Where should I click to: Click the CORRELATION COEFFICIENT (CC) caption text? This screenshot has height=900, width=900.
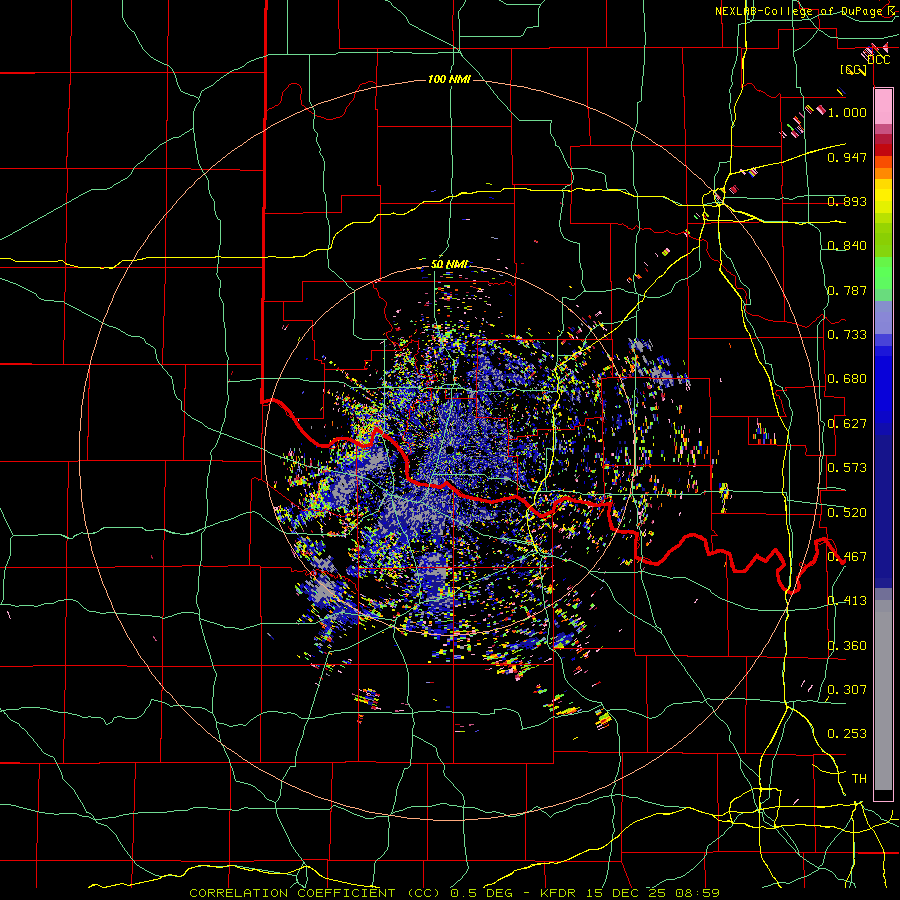pos(315,893)
